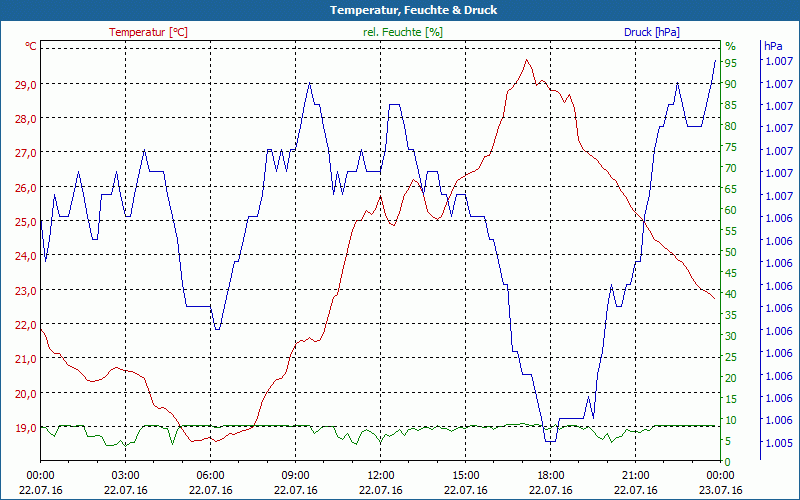Click the hPa unit label on pressure axis
The width and height of the screenshot is (800, 500).
coord(773,46)
